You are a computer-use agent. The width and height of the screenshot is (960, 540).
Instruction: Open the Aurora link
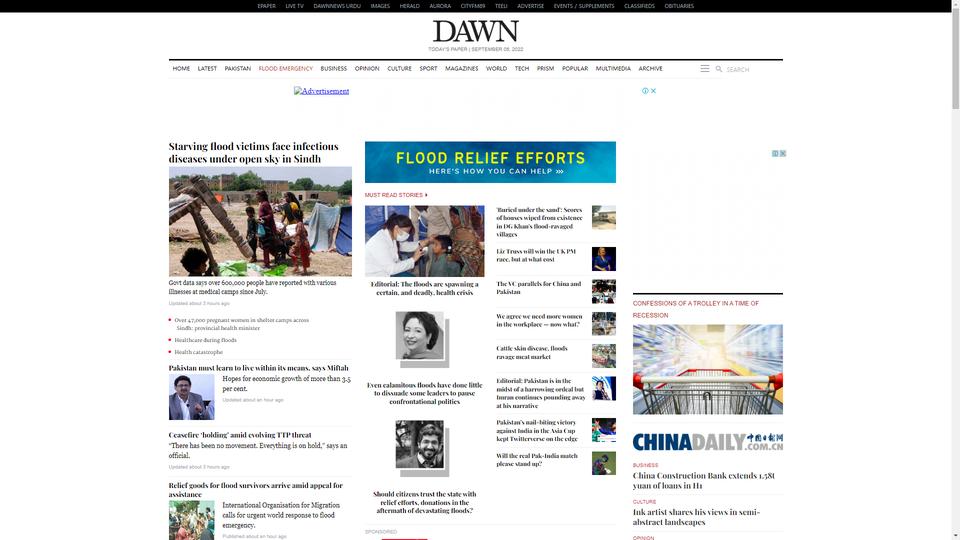point(440,6)
